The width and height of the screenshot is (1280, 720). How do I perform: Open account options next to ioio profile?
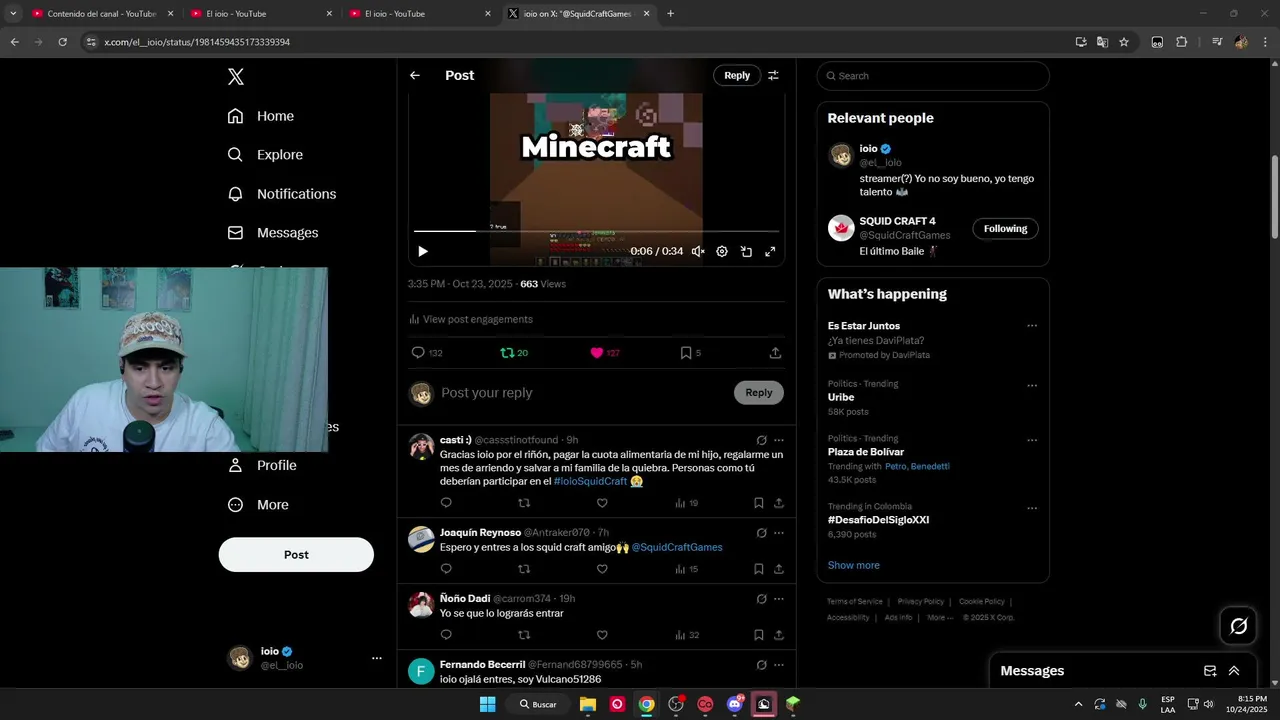pos(377,658)
